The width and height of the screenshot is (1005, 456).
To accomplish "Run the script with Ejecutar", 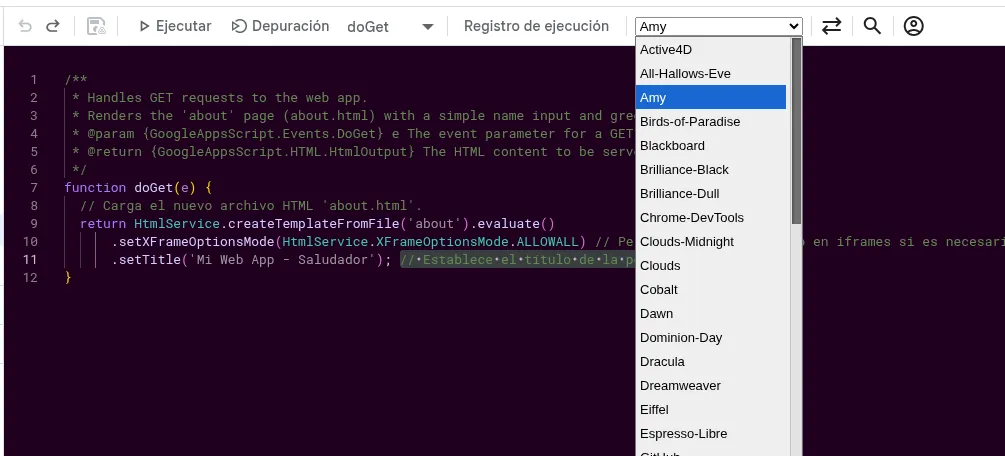I will coord(175,26).
